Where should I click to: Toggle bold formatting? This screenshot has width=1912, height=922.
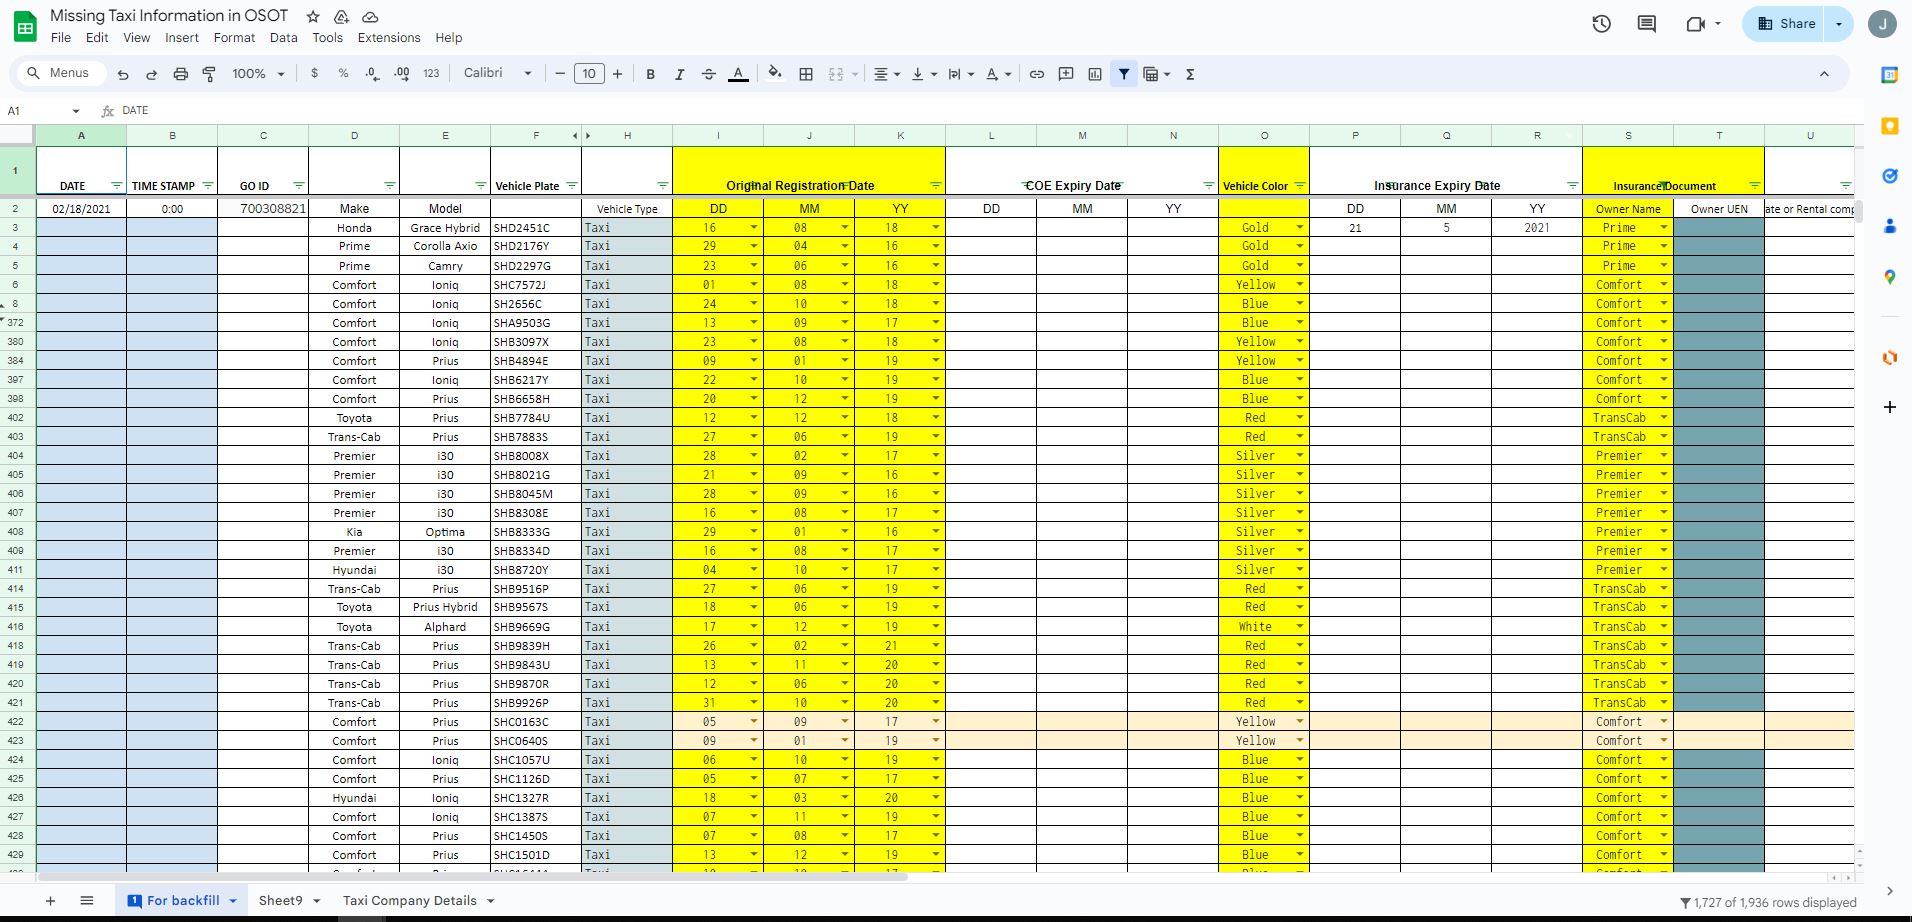651,74
